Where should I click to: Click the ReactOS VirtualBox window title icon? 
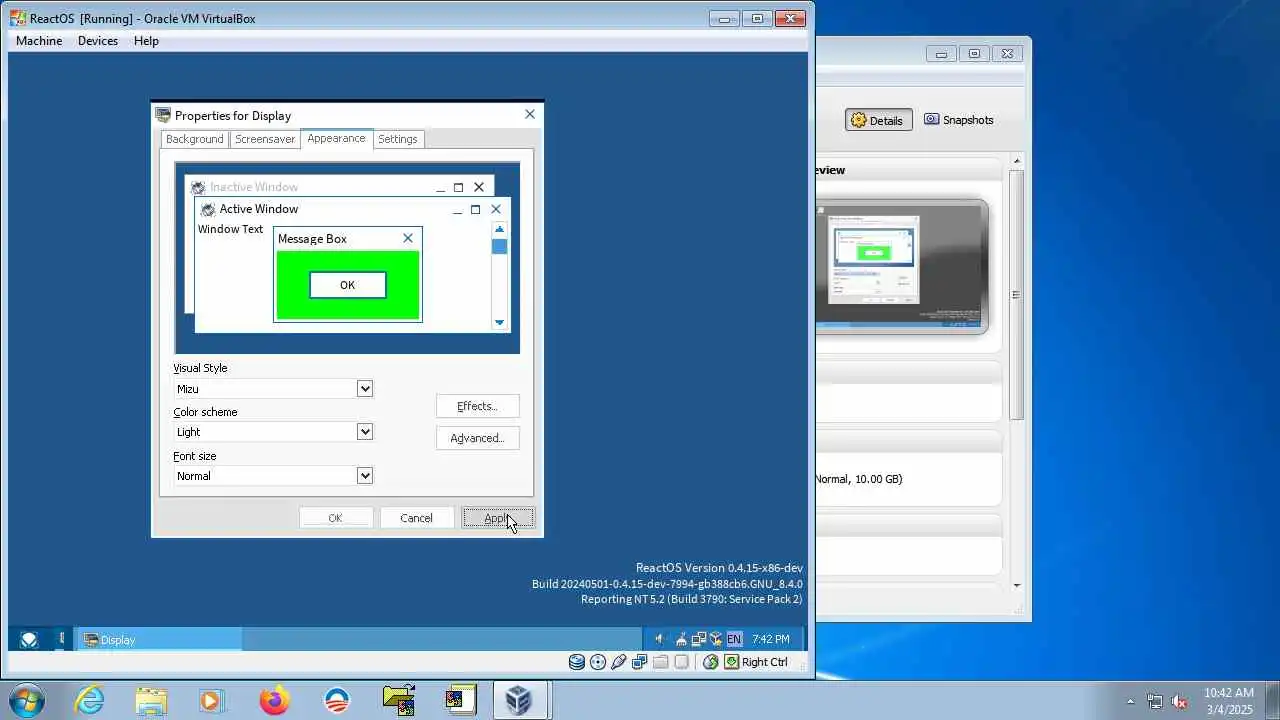pyautogui.click(x=18, y=18)
